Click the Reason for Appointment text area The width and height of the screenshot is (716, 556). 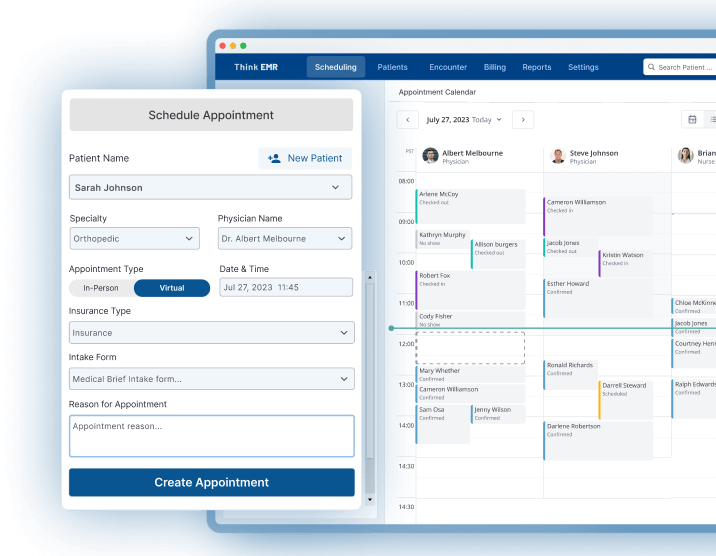click(x=211, y=436)
